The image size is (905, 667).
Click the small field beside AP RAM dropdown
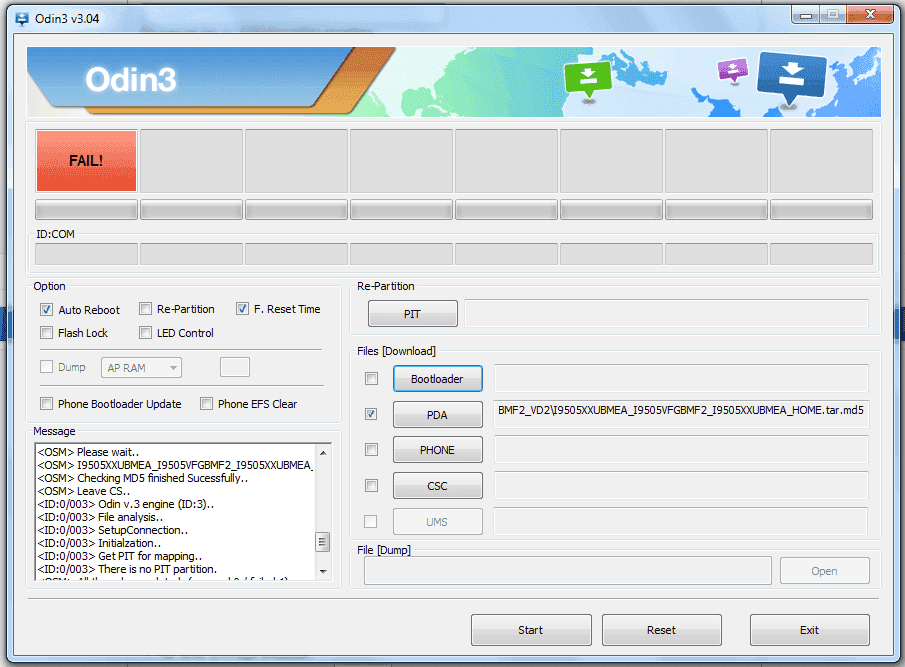(234, 367)
